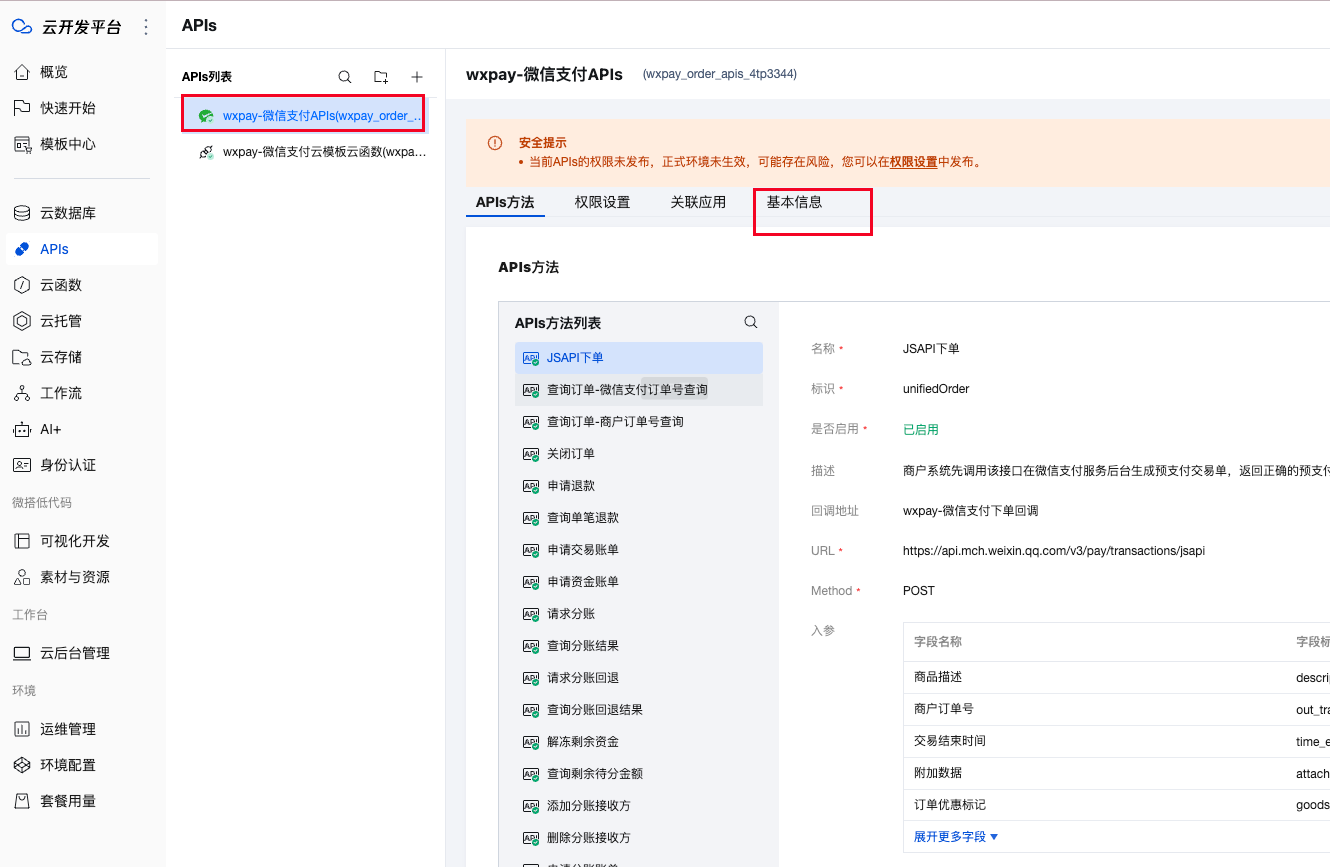Click the safety warning icon beside 安全提示
The height and width of the screenshot is (867, 1330).
pyautogui.click(x=495, y=143)
